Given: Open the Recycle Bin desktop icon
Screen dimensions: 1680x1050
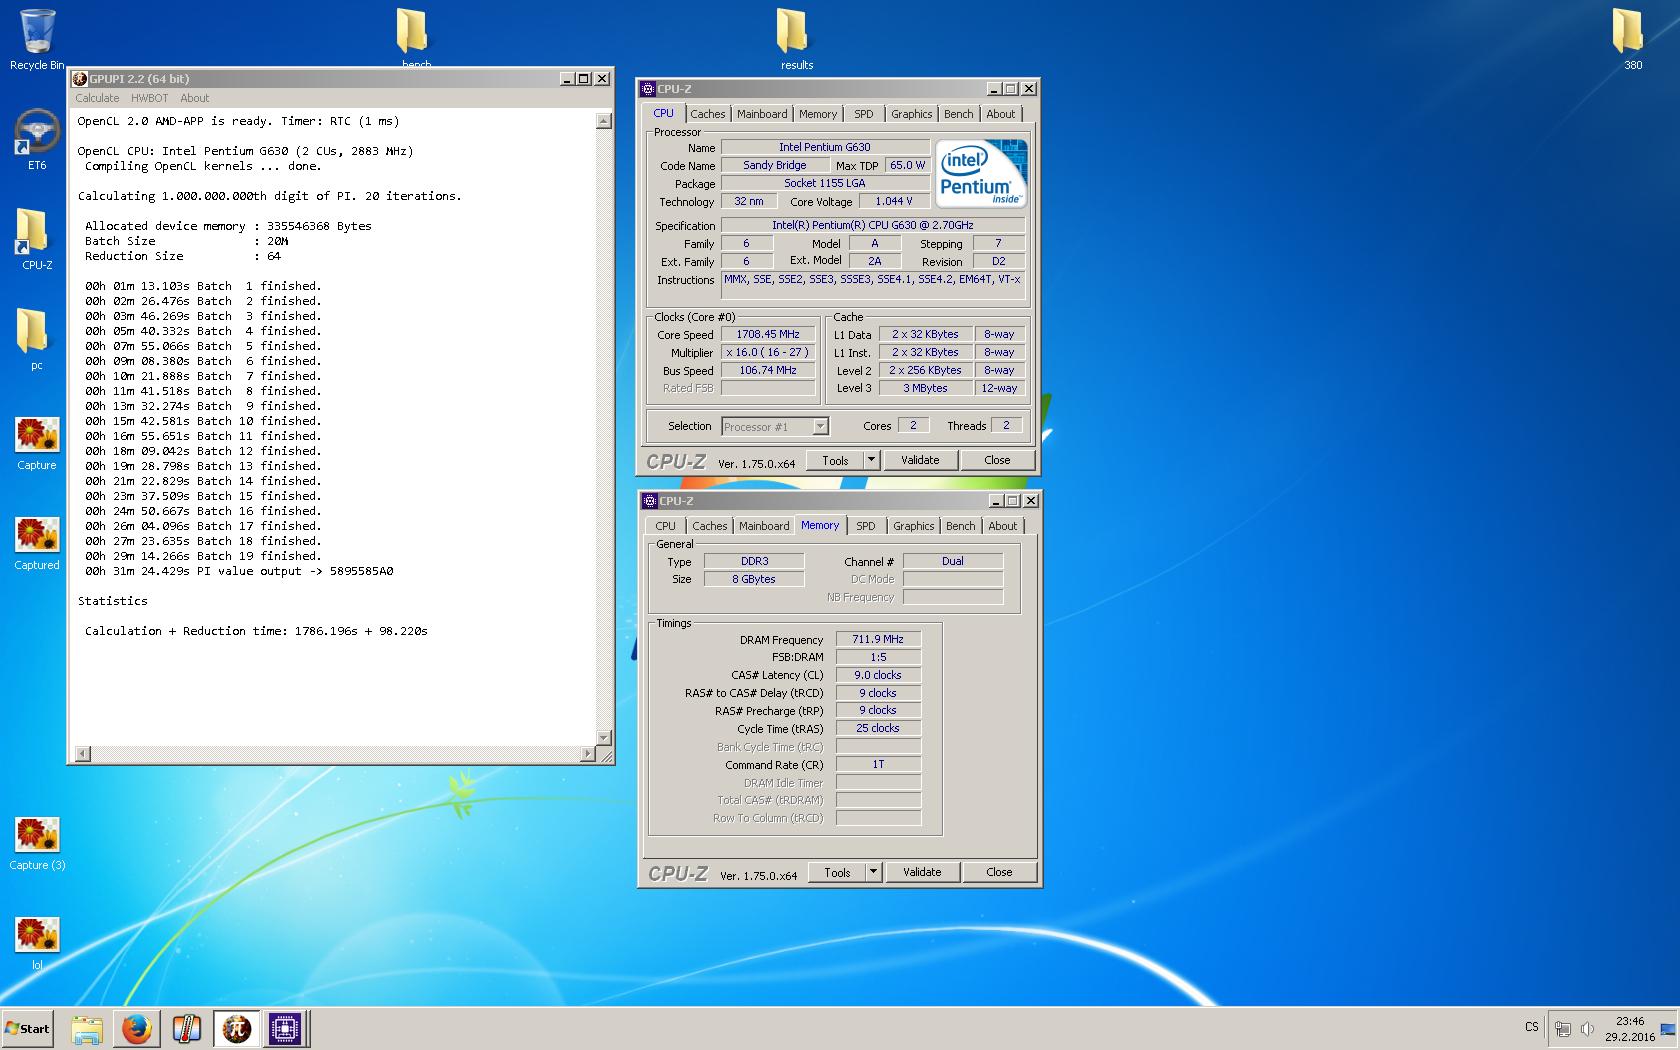Looking at the screenshot, I should point(37,39).
